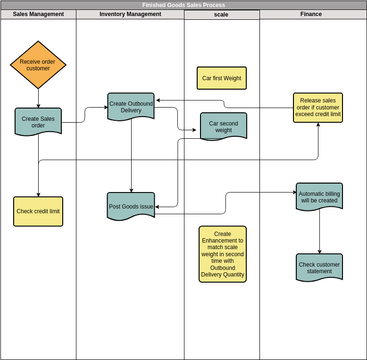Click the vertical connector from Outbound Delivery to Post Goods issue
Viewport: 367px width, 360px height.
[x=131, y=156]
